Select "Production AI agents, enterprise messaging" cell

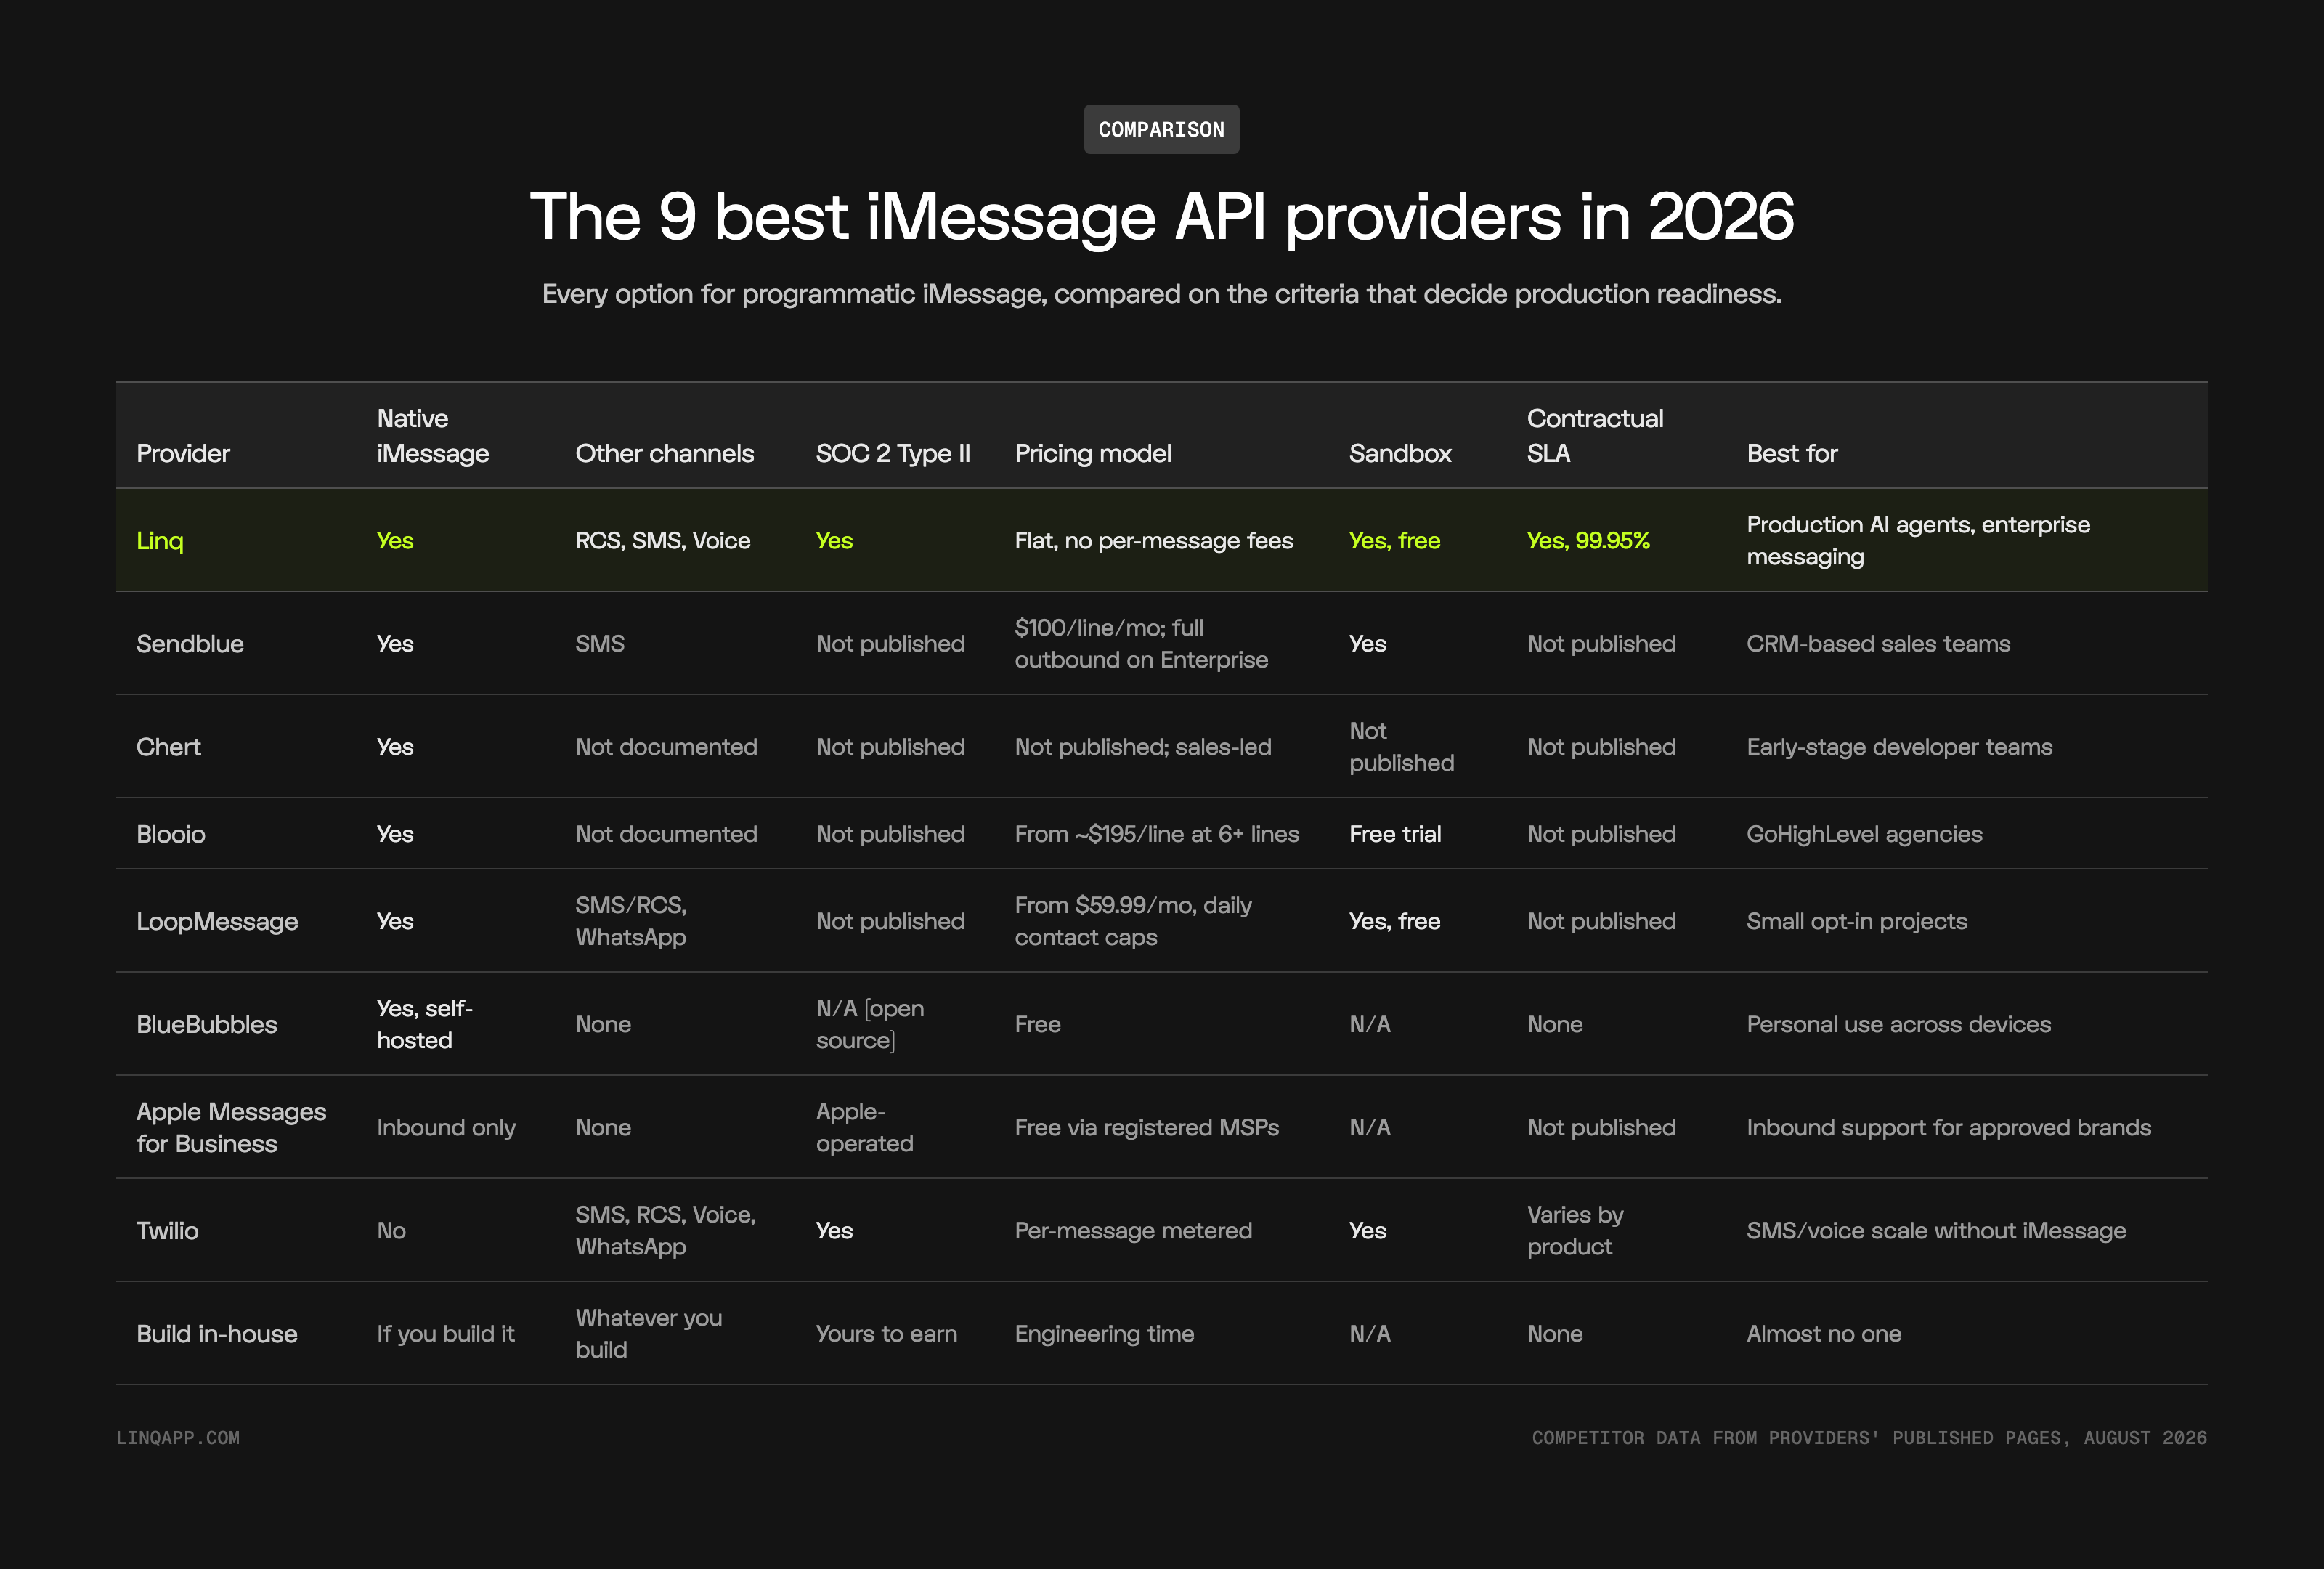[x=1918, y=540]
